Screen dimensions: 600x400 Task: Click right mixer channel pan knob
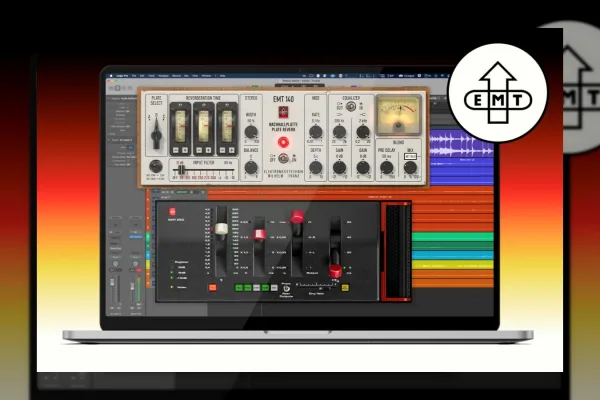point(135,264)
